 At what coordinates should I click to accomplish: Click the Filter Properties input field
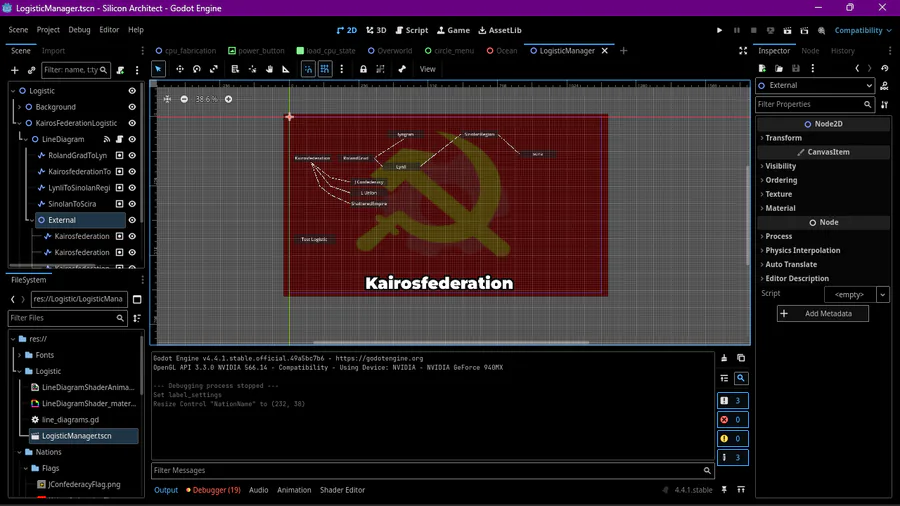click(x=816, y=104)
